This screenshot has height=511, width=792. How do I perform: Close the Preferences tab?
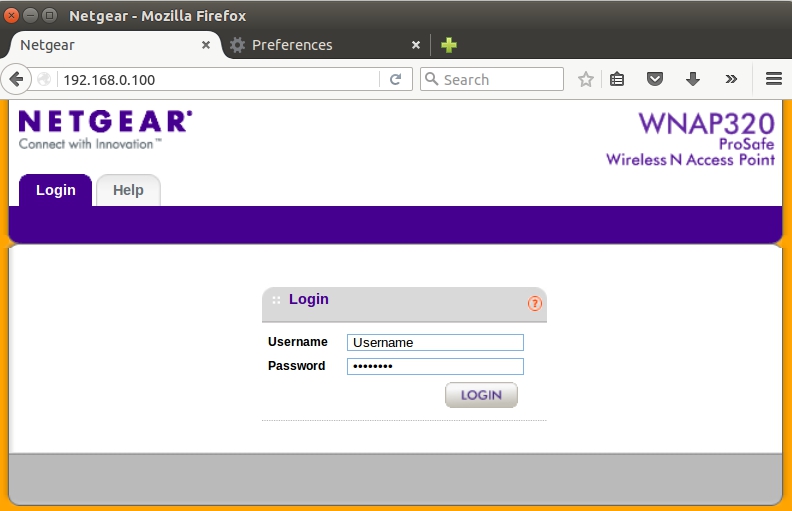(416, 45)
